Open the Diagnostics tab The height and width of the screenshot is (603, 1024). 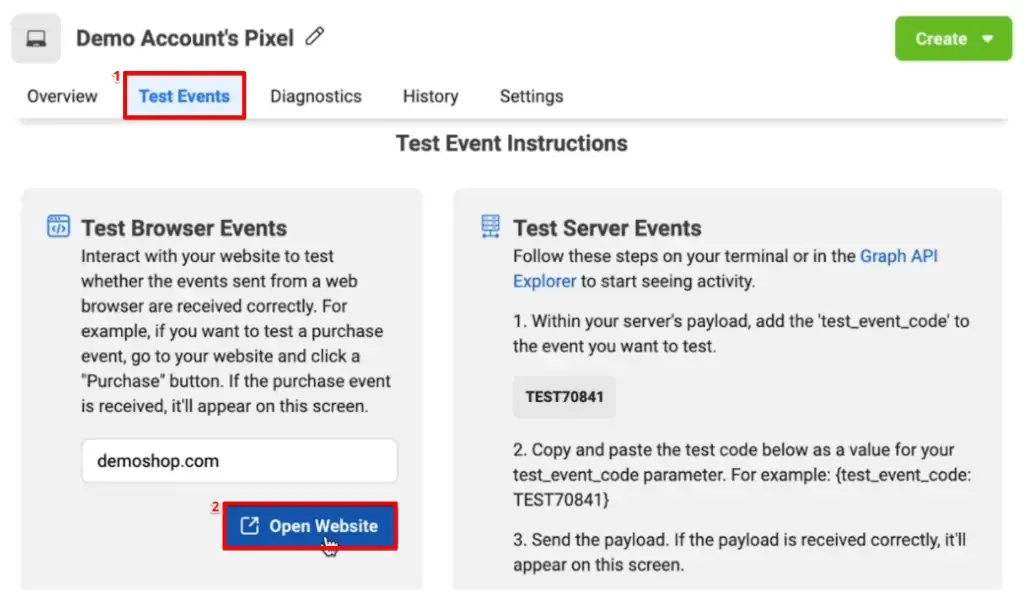pos(315,96)
